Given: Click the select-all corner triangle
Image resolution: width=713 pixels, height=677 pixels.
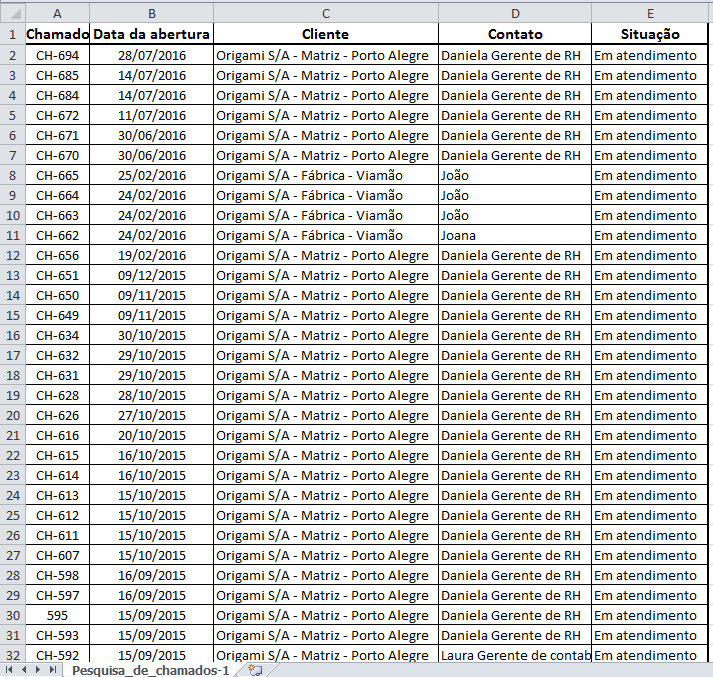Looking at the screenshot, I should pyautogui.click(x=15, y=14).
